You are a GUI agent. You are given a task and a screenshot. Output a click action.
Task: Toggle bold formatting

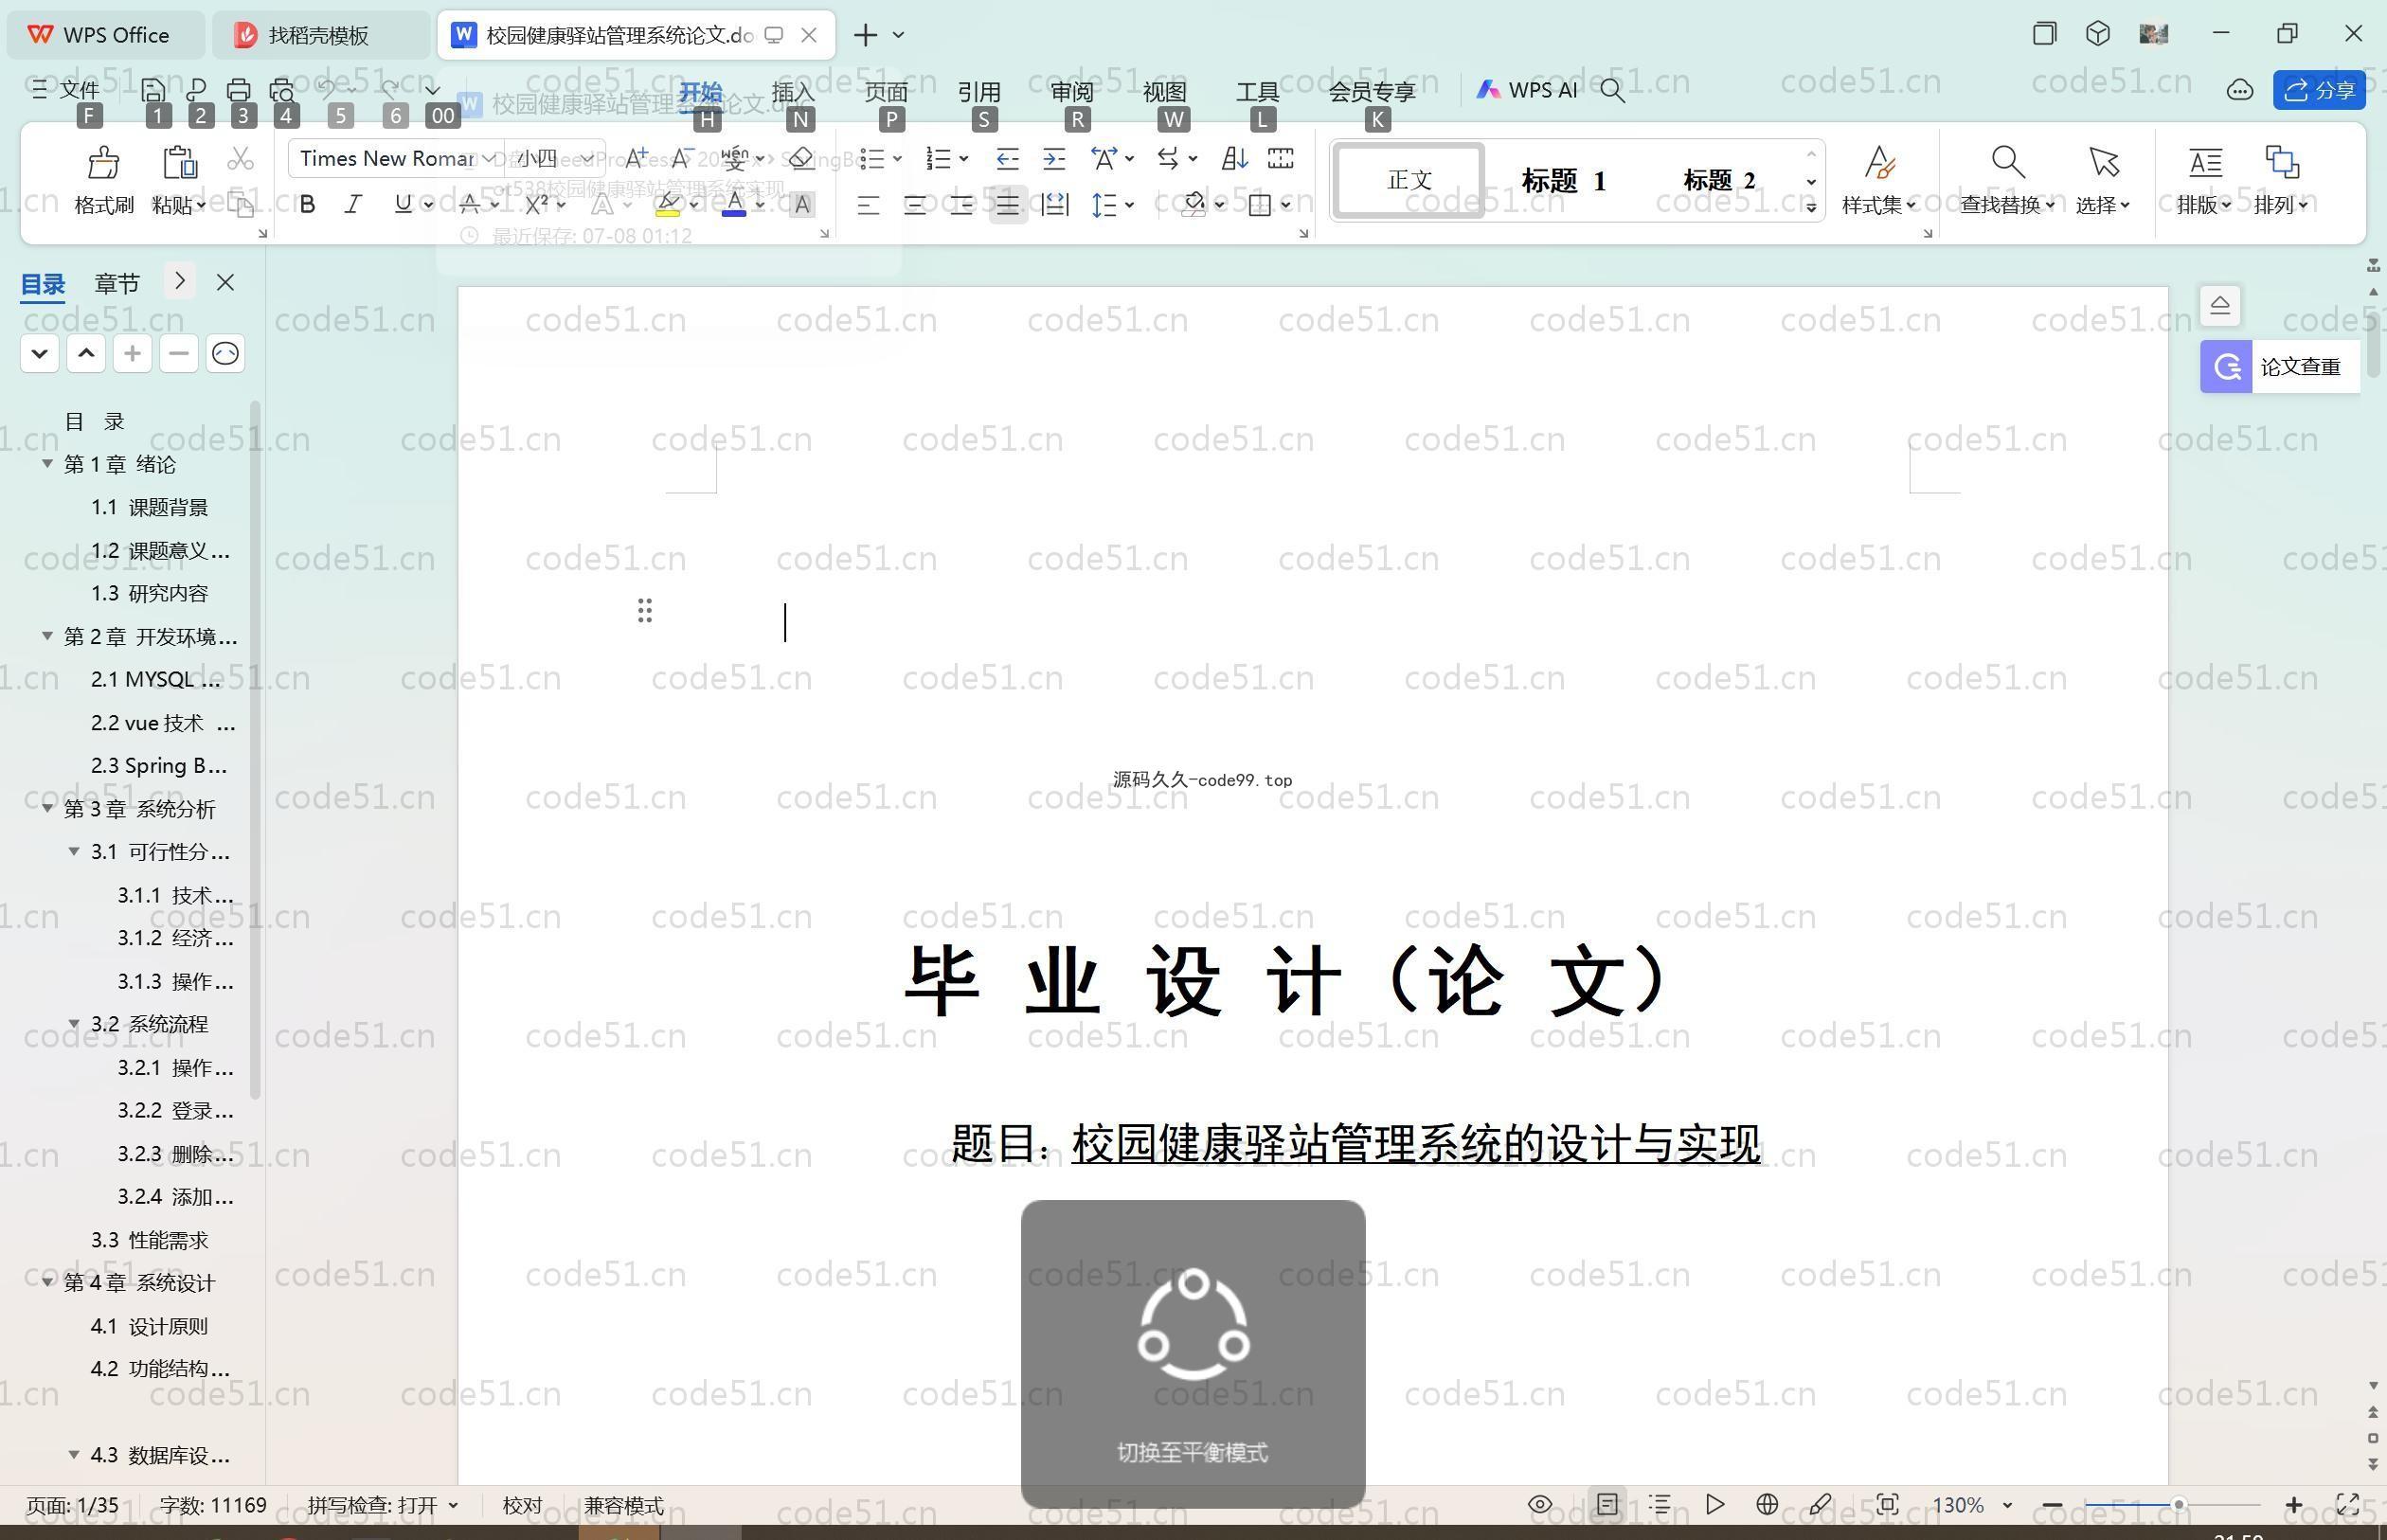(x=308, y=204)
